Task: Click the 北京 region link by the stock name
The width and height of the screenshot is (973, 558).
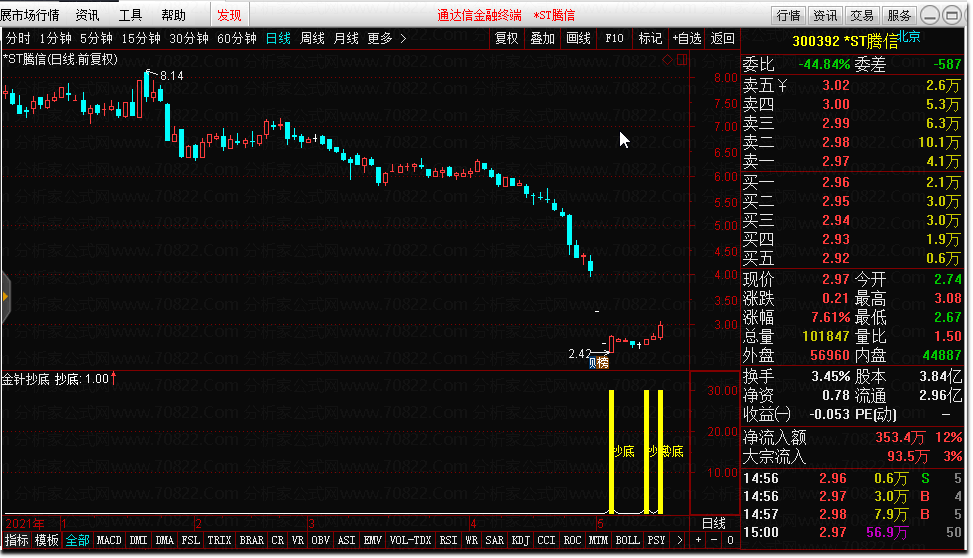Action: click(909, 36)
